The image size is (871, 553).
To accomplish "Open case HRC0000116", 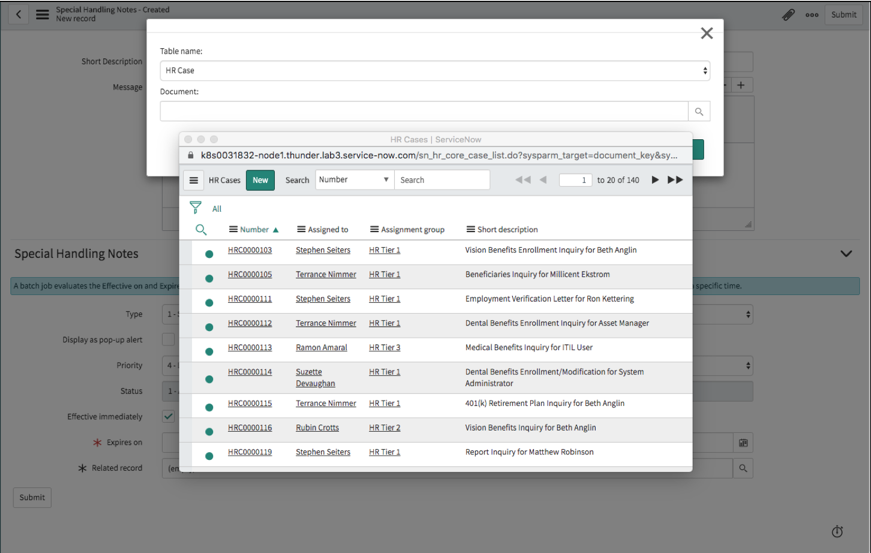I will coord(250,428).
